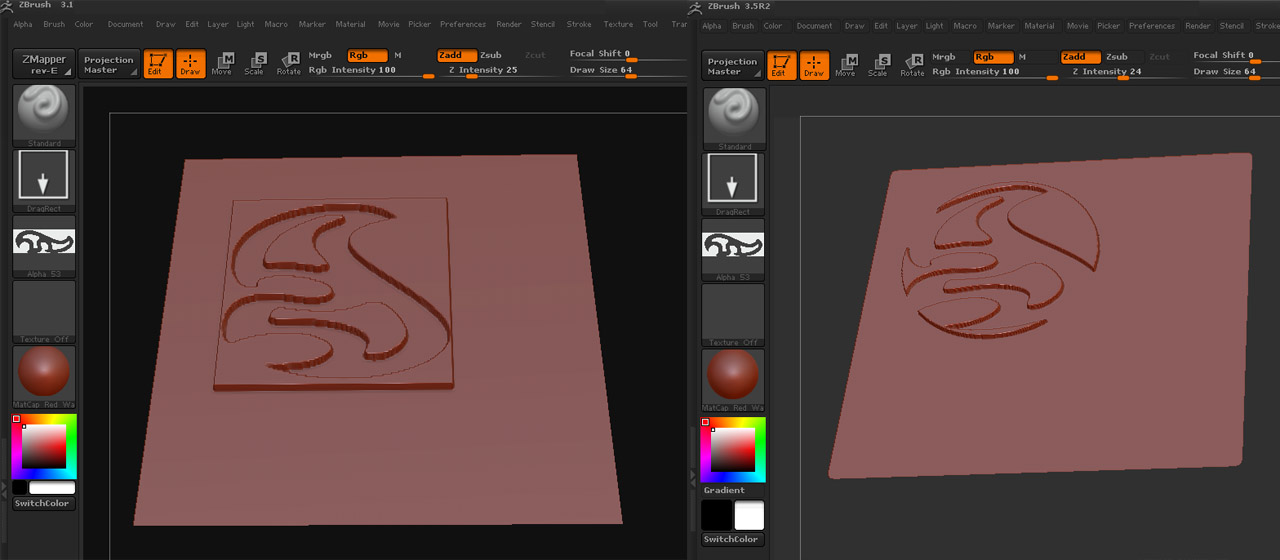The width and height of the screenshot is (1280, 560).
Task: Expand Preferences palette in ZBrush 3.1
Action: tap(463, 24)
